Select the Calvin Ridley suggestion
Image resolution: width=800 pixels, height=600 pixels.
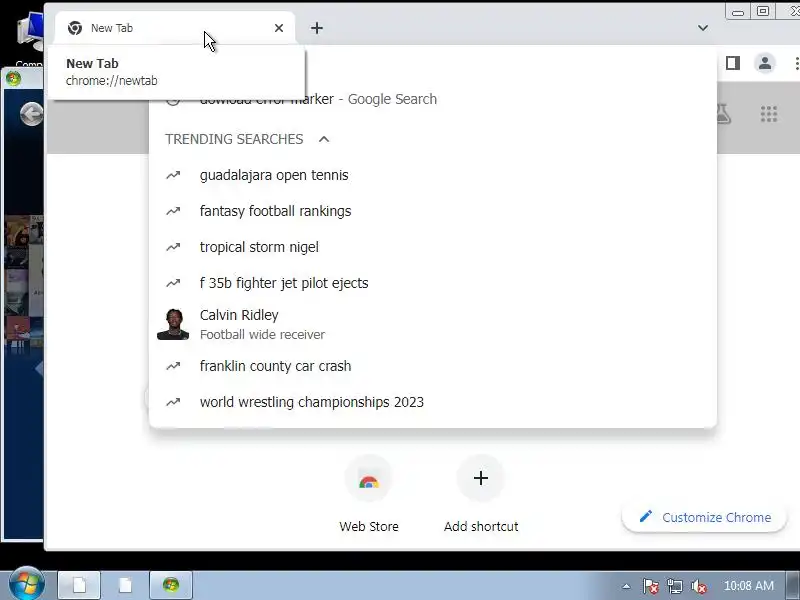pos(433,324)
